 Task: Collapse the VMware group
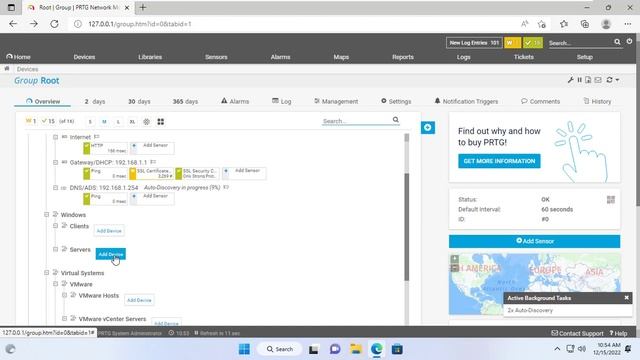point(56,284)
